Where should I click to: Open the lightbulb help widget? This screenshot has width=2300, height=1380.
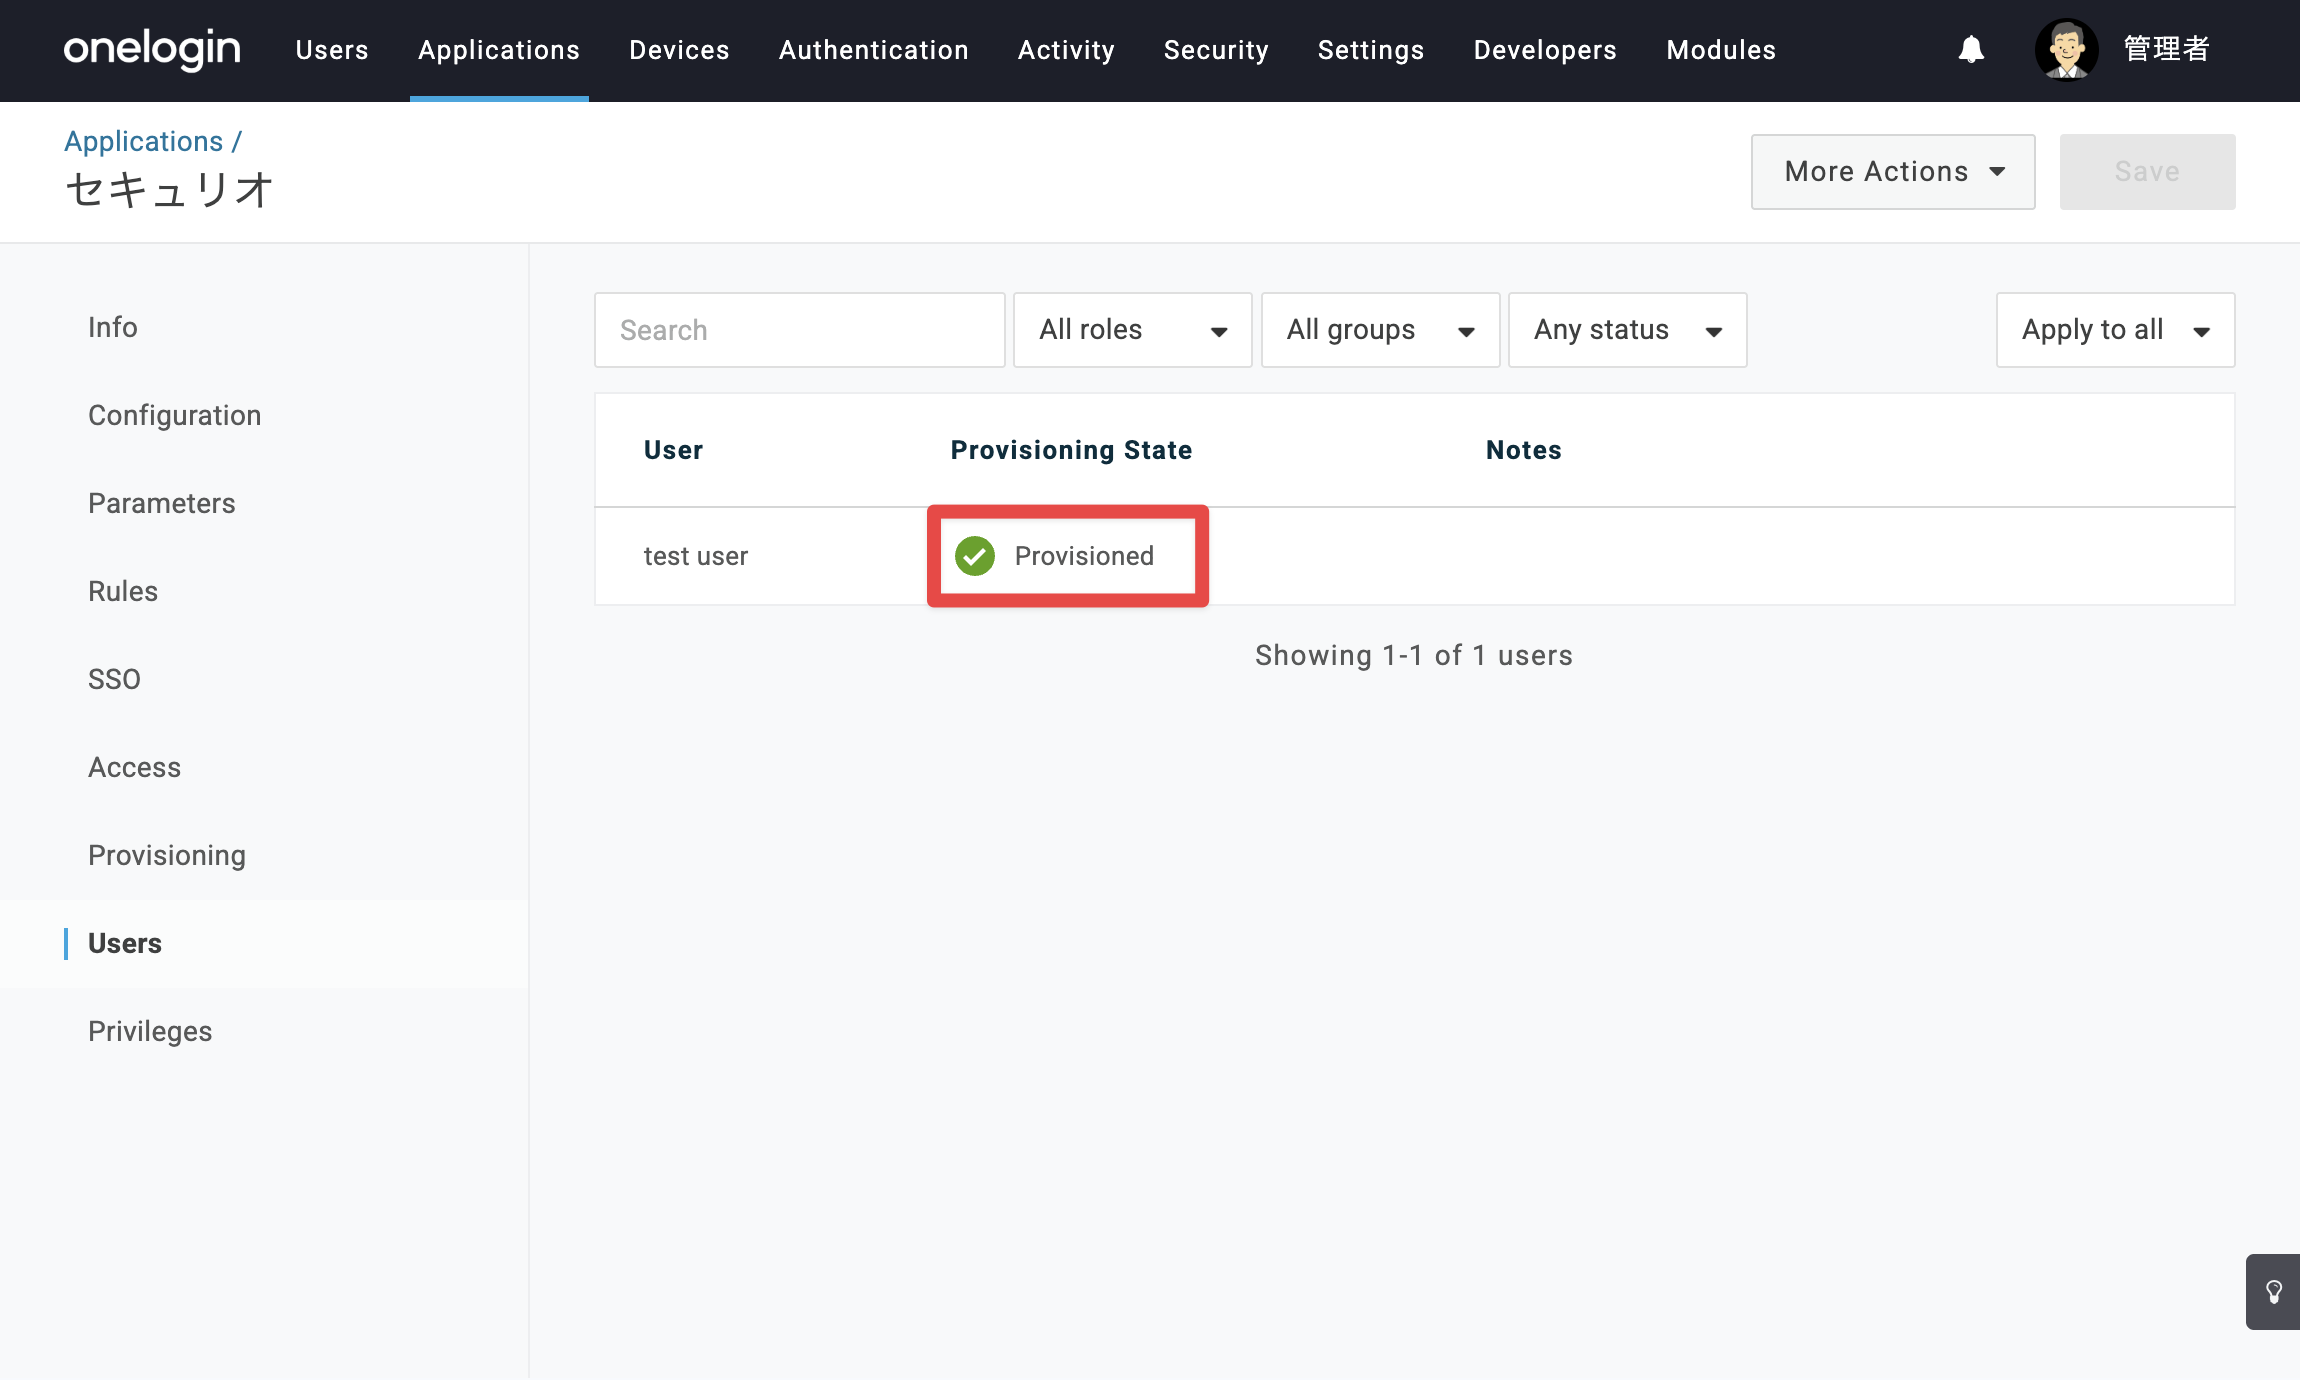tap(2273, 1291)
